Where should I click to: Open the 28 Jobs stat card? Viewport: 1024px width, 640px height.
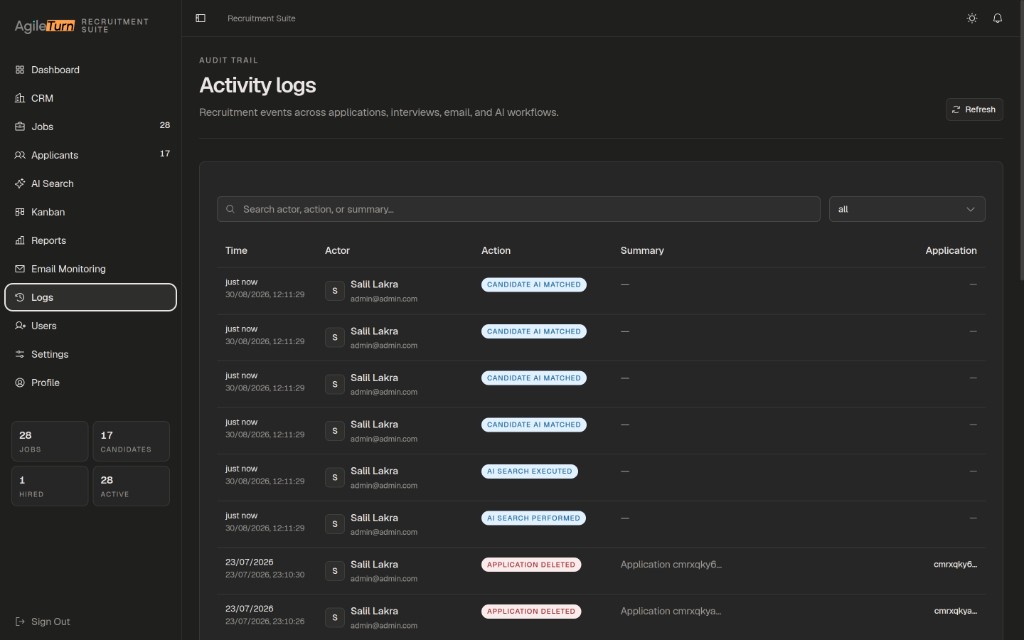coord(50,441)
